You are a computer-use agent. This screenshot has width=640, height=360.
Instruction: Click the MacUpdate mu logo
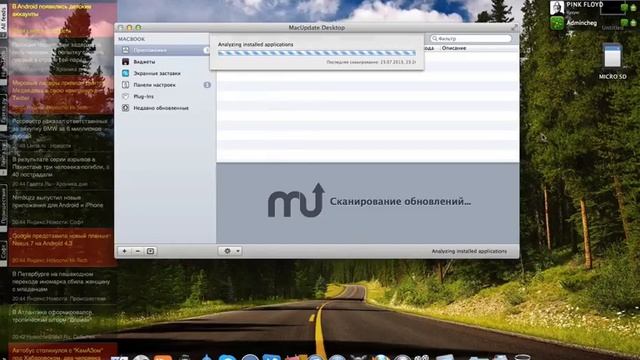(x=296, y=200)
